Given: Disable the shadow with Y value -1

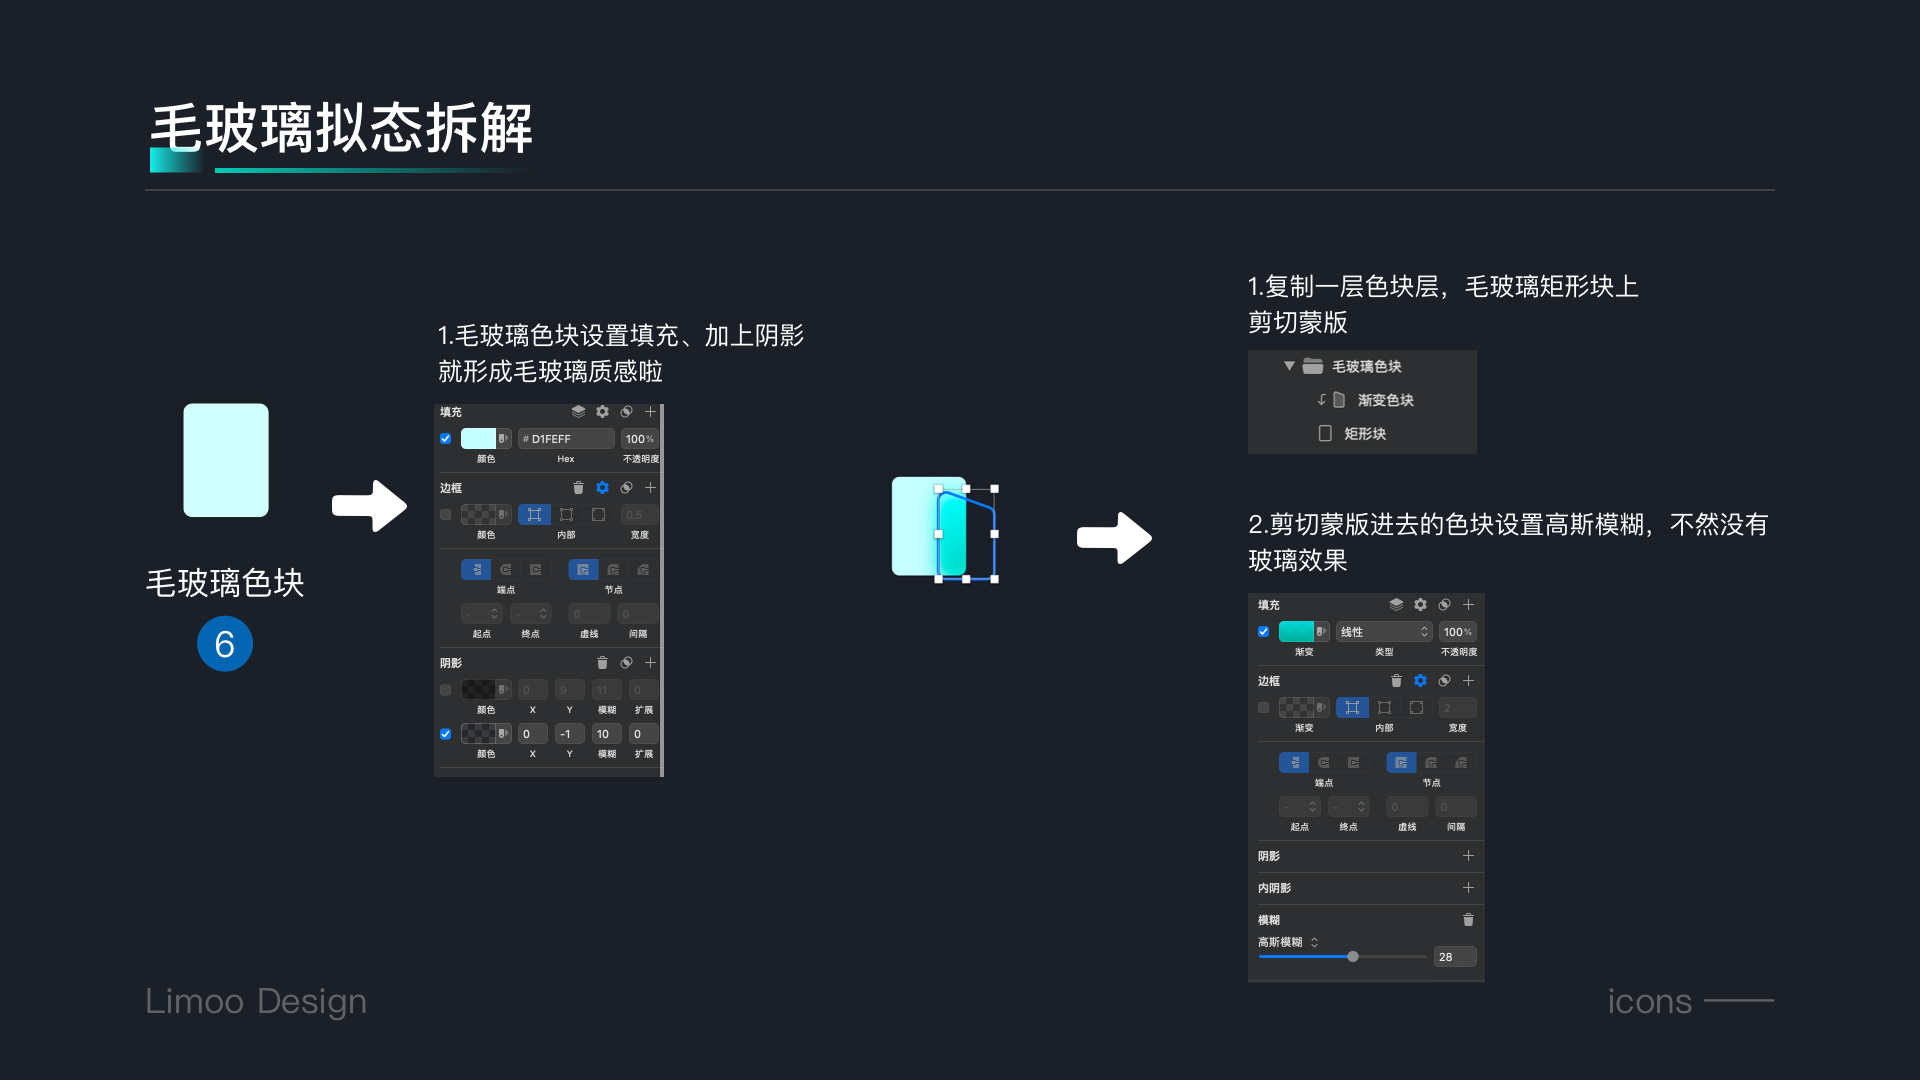Looking at the screenshot, I should pyautogui.click(x=446, y=734).
